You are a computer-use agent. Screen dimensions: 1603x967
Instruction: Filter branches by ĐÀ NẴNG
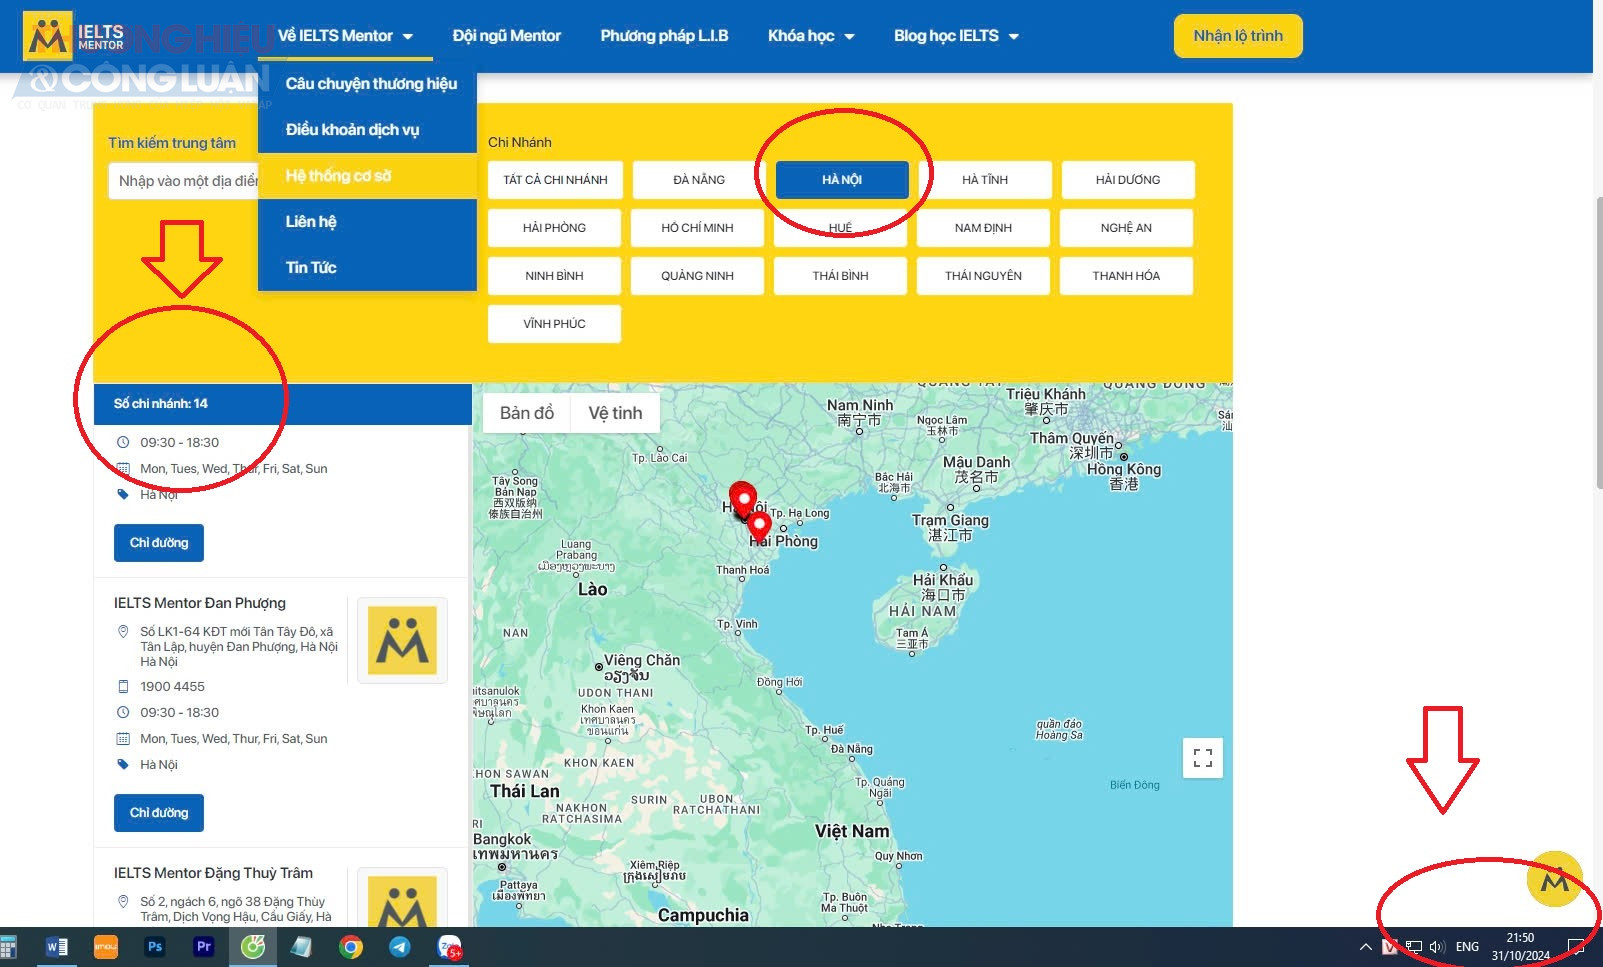[x=698, y=180]
